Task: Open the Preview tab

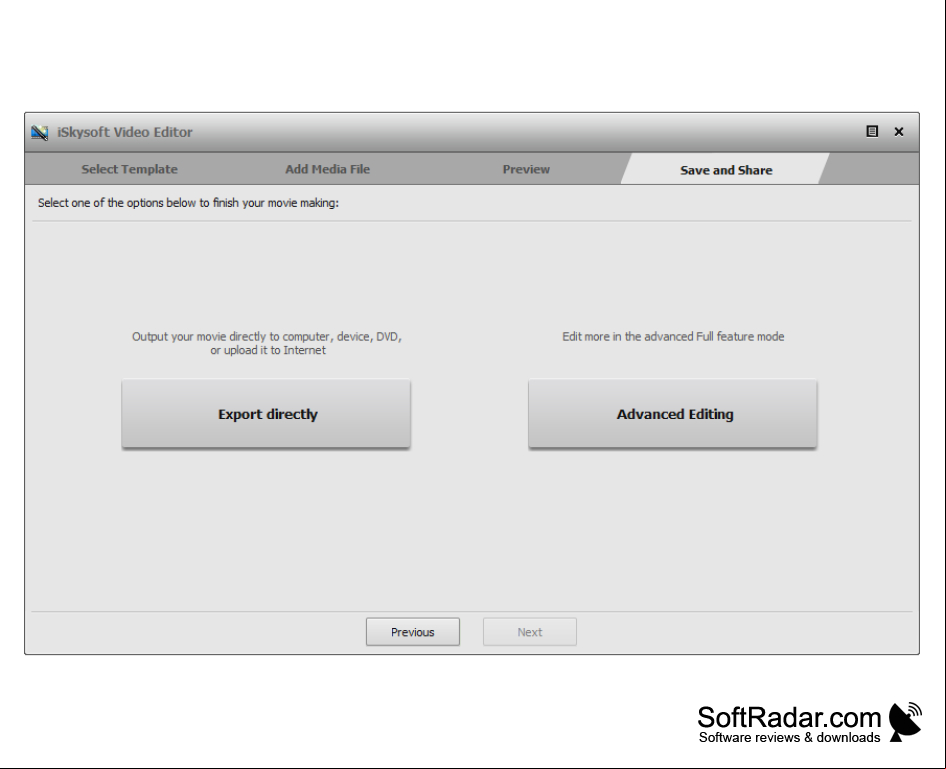Action: (526, 169)
